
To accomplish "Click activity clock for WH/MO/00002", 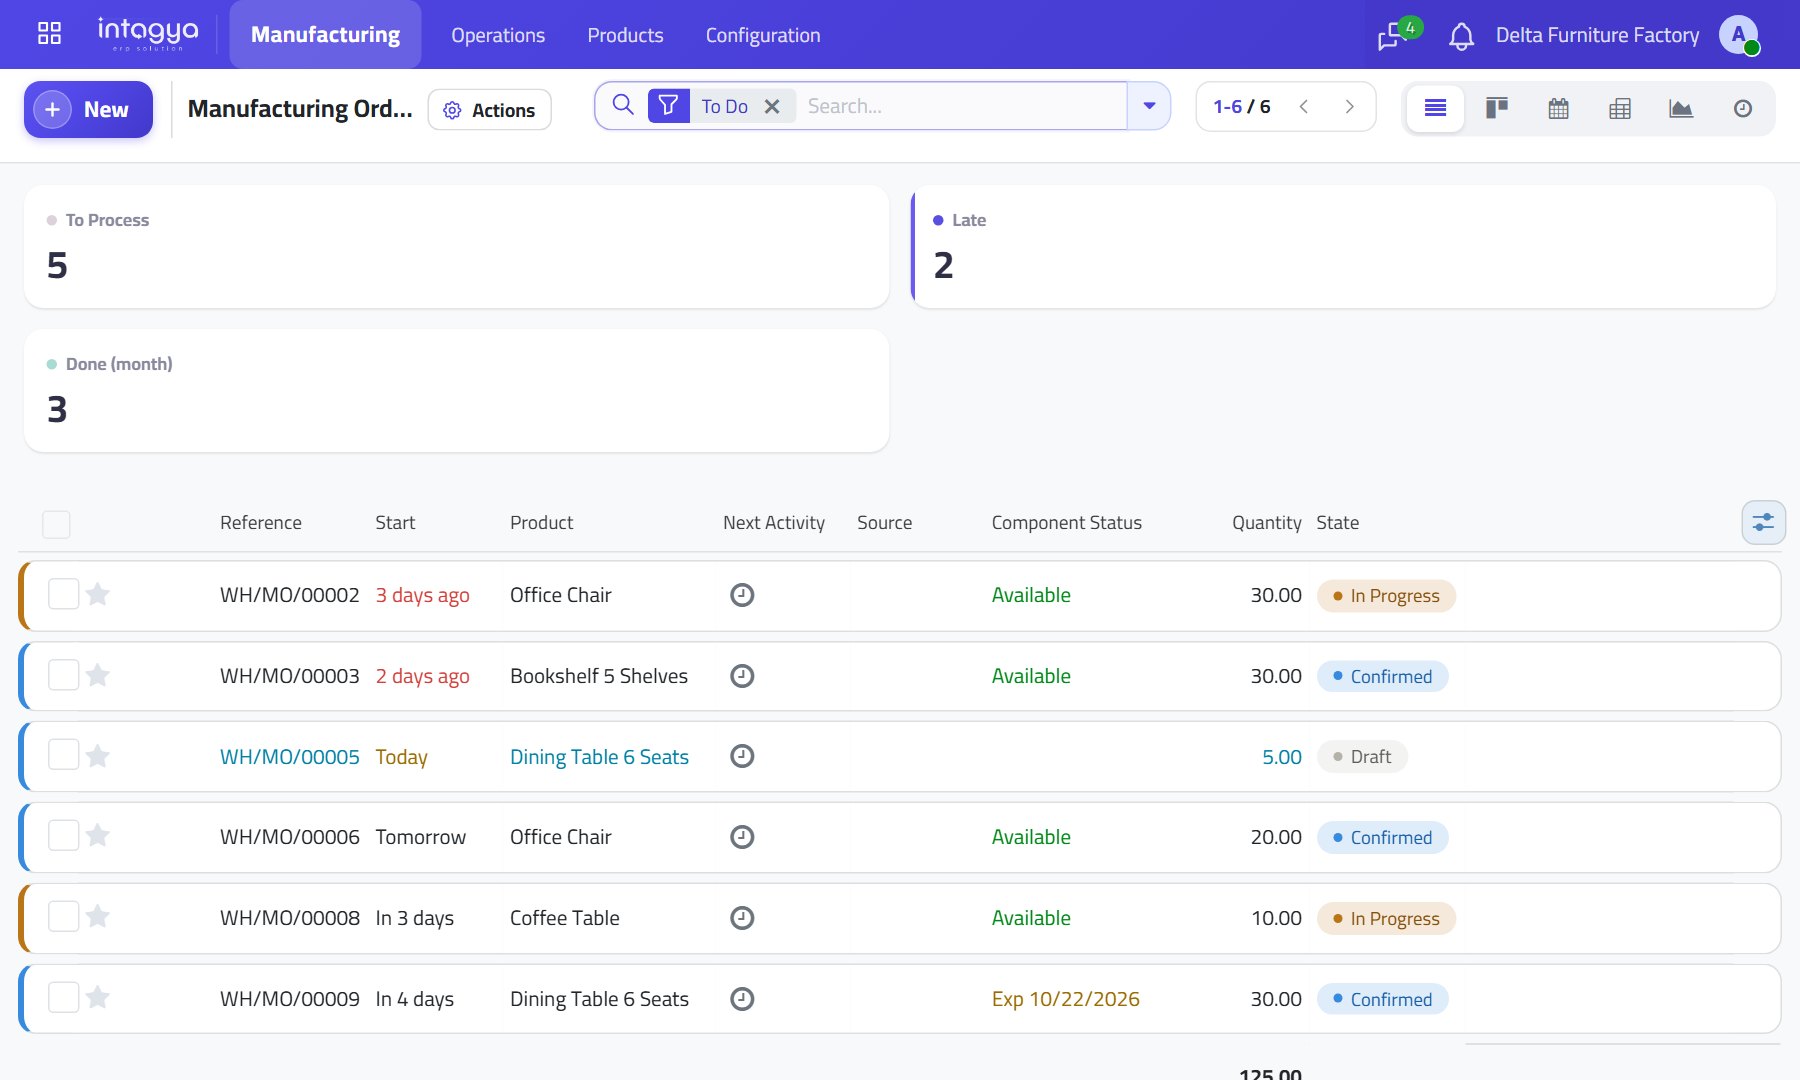I will click(742, 595).
